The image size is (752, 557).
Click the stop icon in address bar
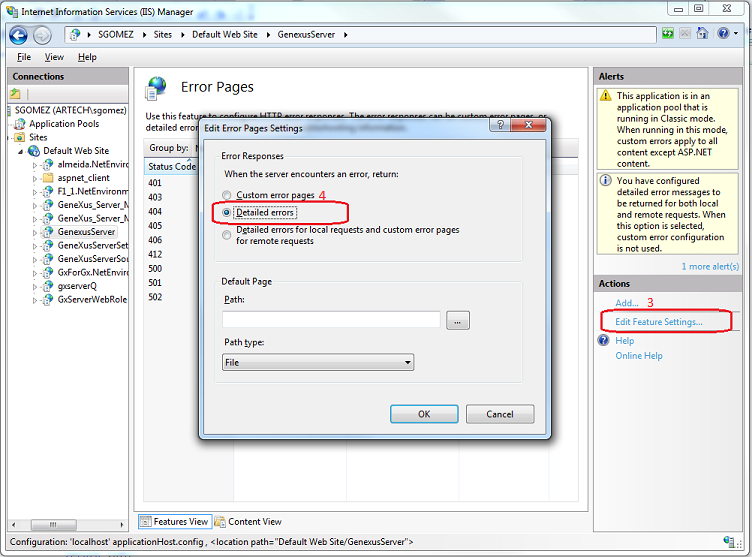coord(685,34)
